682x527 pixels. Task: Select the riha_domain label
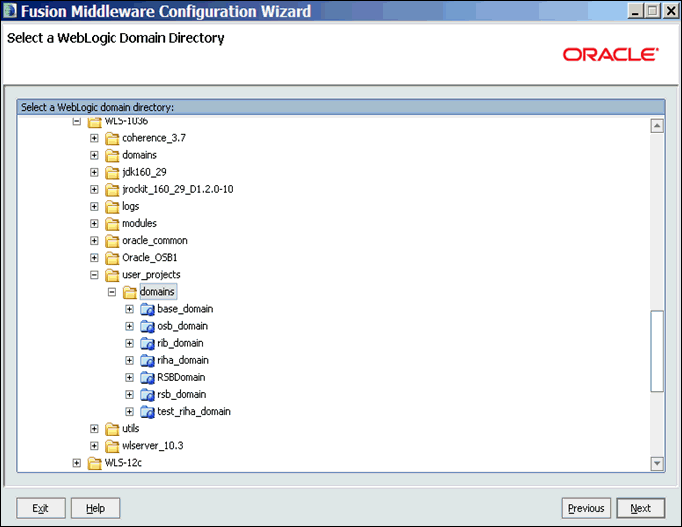coord(183,360)
